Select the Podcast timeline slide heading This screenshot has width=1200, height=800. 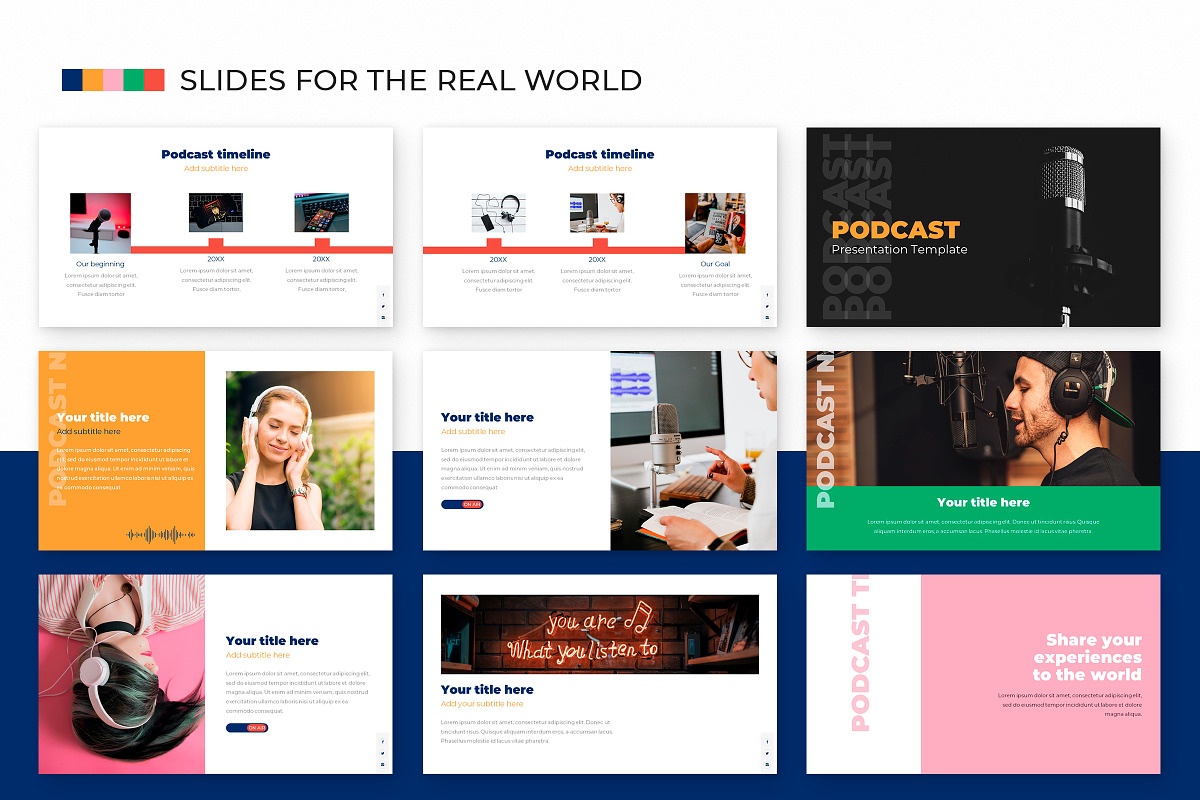coord(216,154)
